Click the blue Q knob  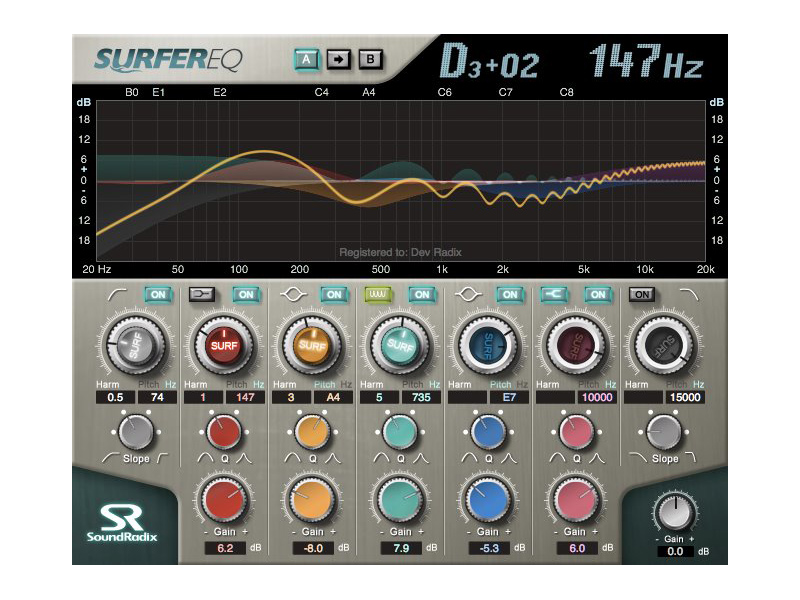tap(488, 432)
